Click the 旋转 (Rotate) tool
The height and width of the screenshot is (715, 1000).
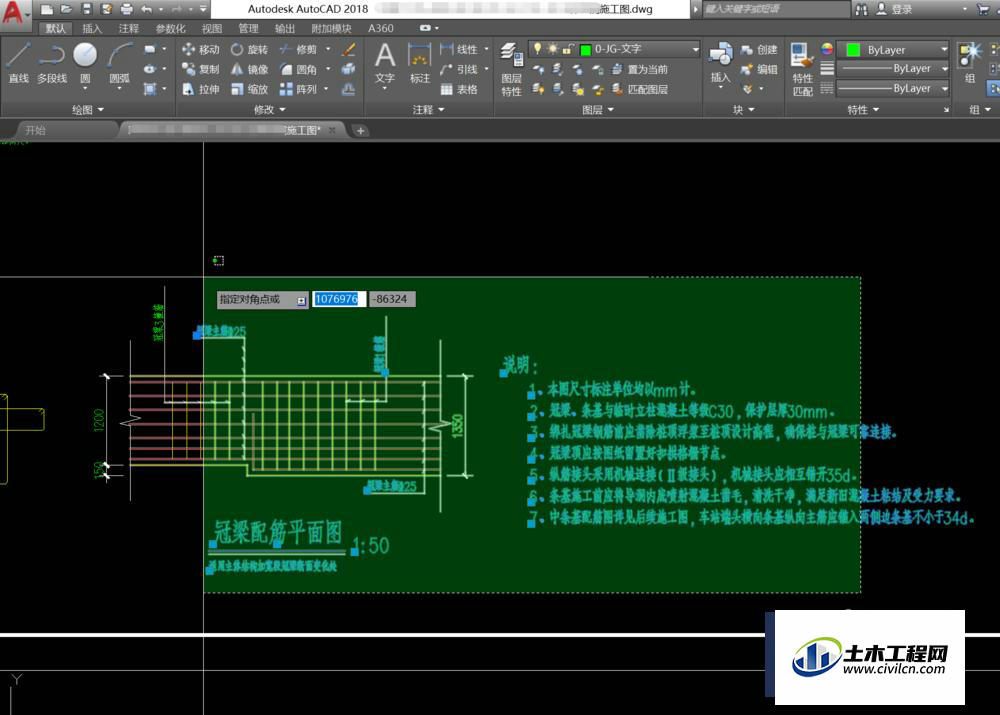[249, 49]
